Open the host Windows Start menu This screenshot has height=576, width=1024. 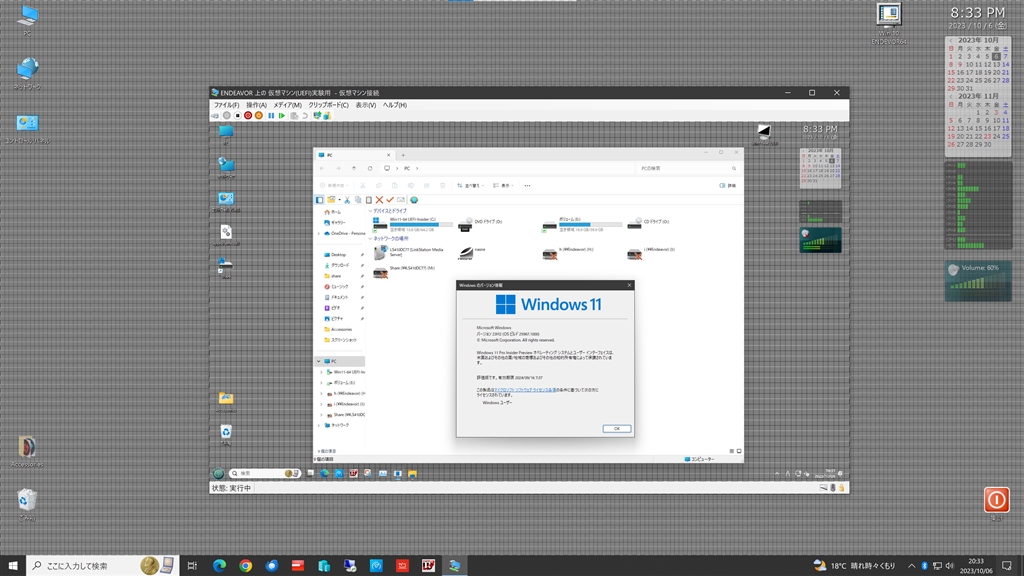pyautogui.click(x=12, y=566)
